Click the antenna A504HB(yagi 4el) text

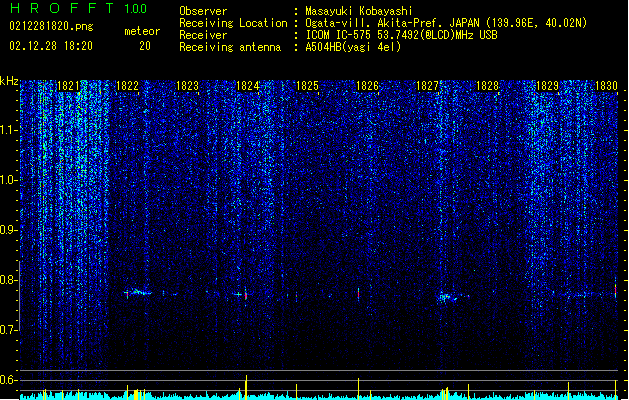[x=353, y=47]
